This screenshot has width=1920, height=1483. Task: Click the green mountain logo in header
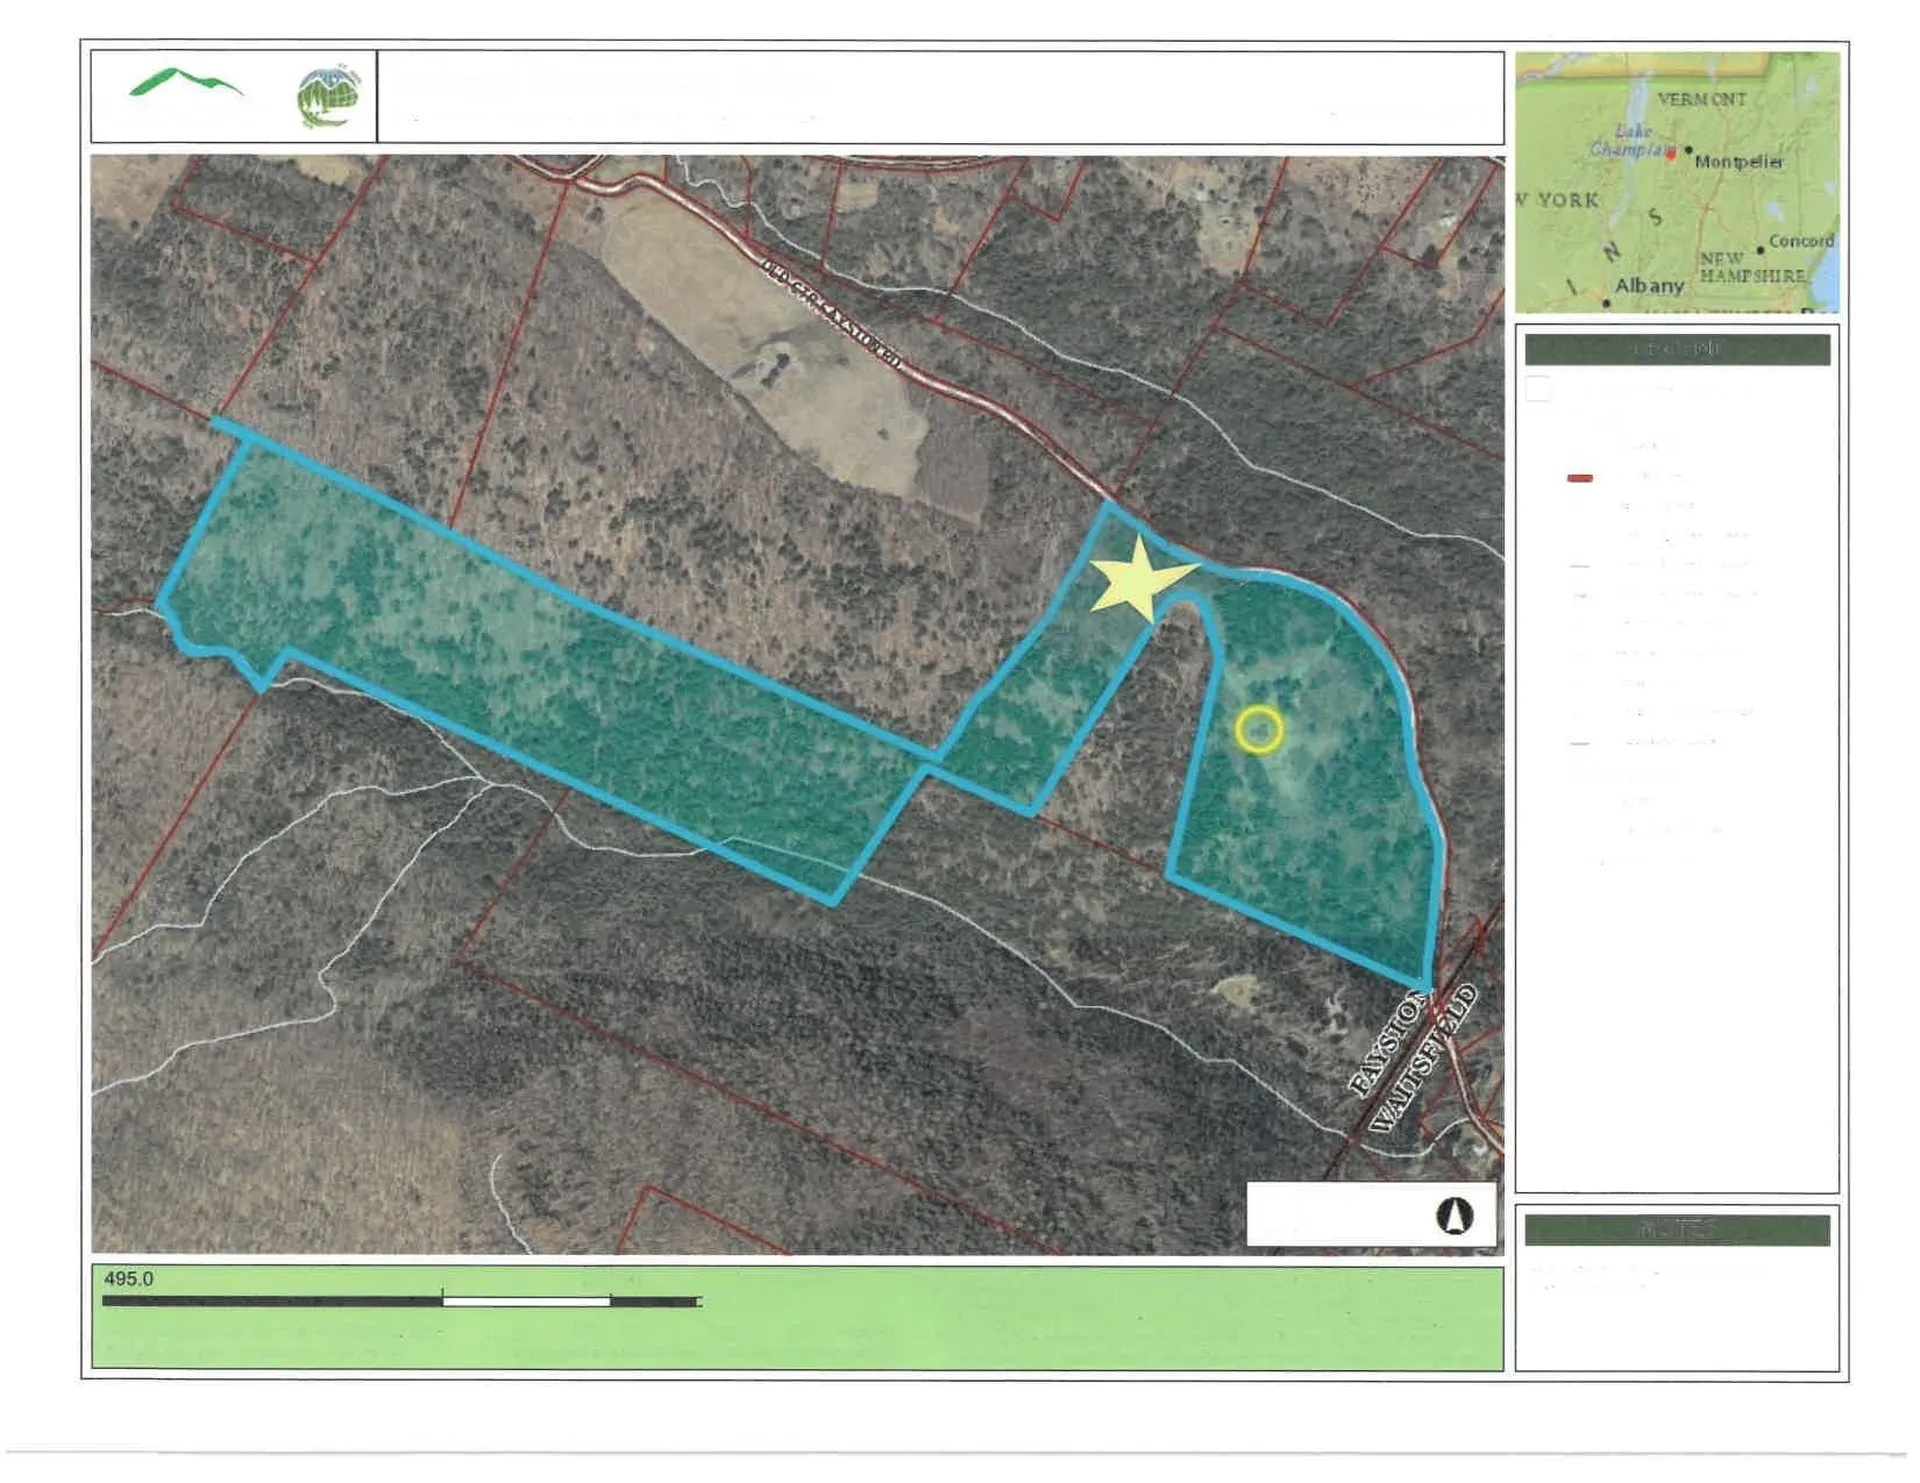186,83
